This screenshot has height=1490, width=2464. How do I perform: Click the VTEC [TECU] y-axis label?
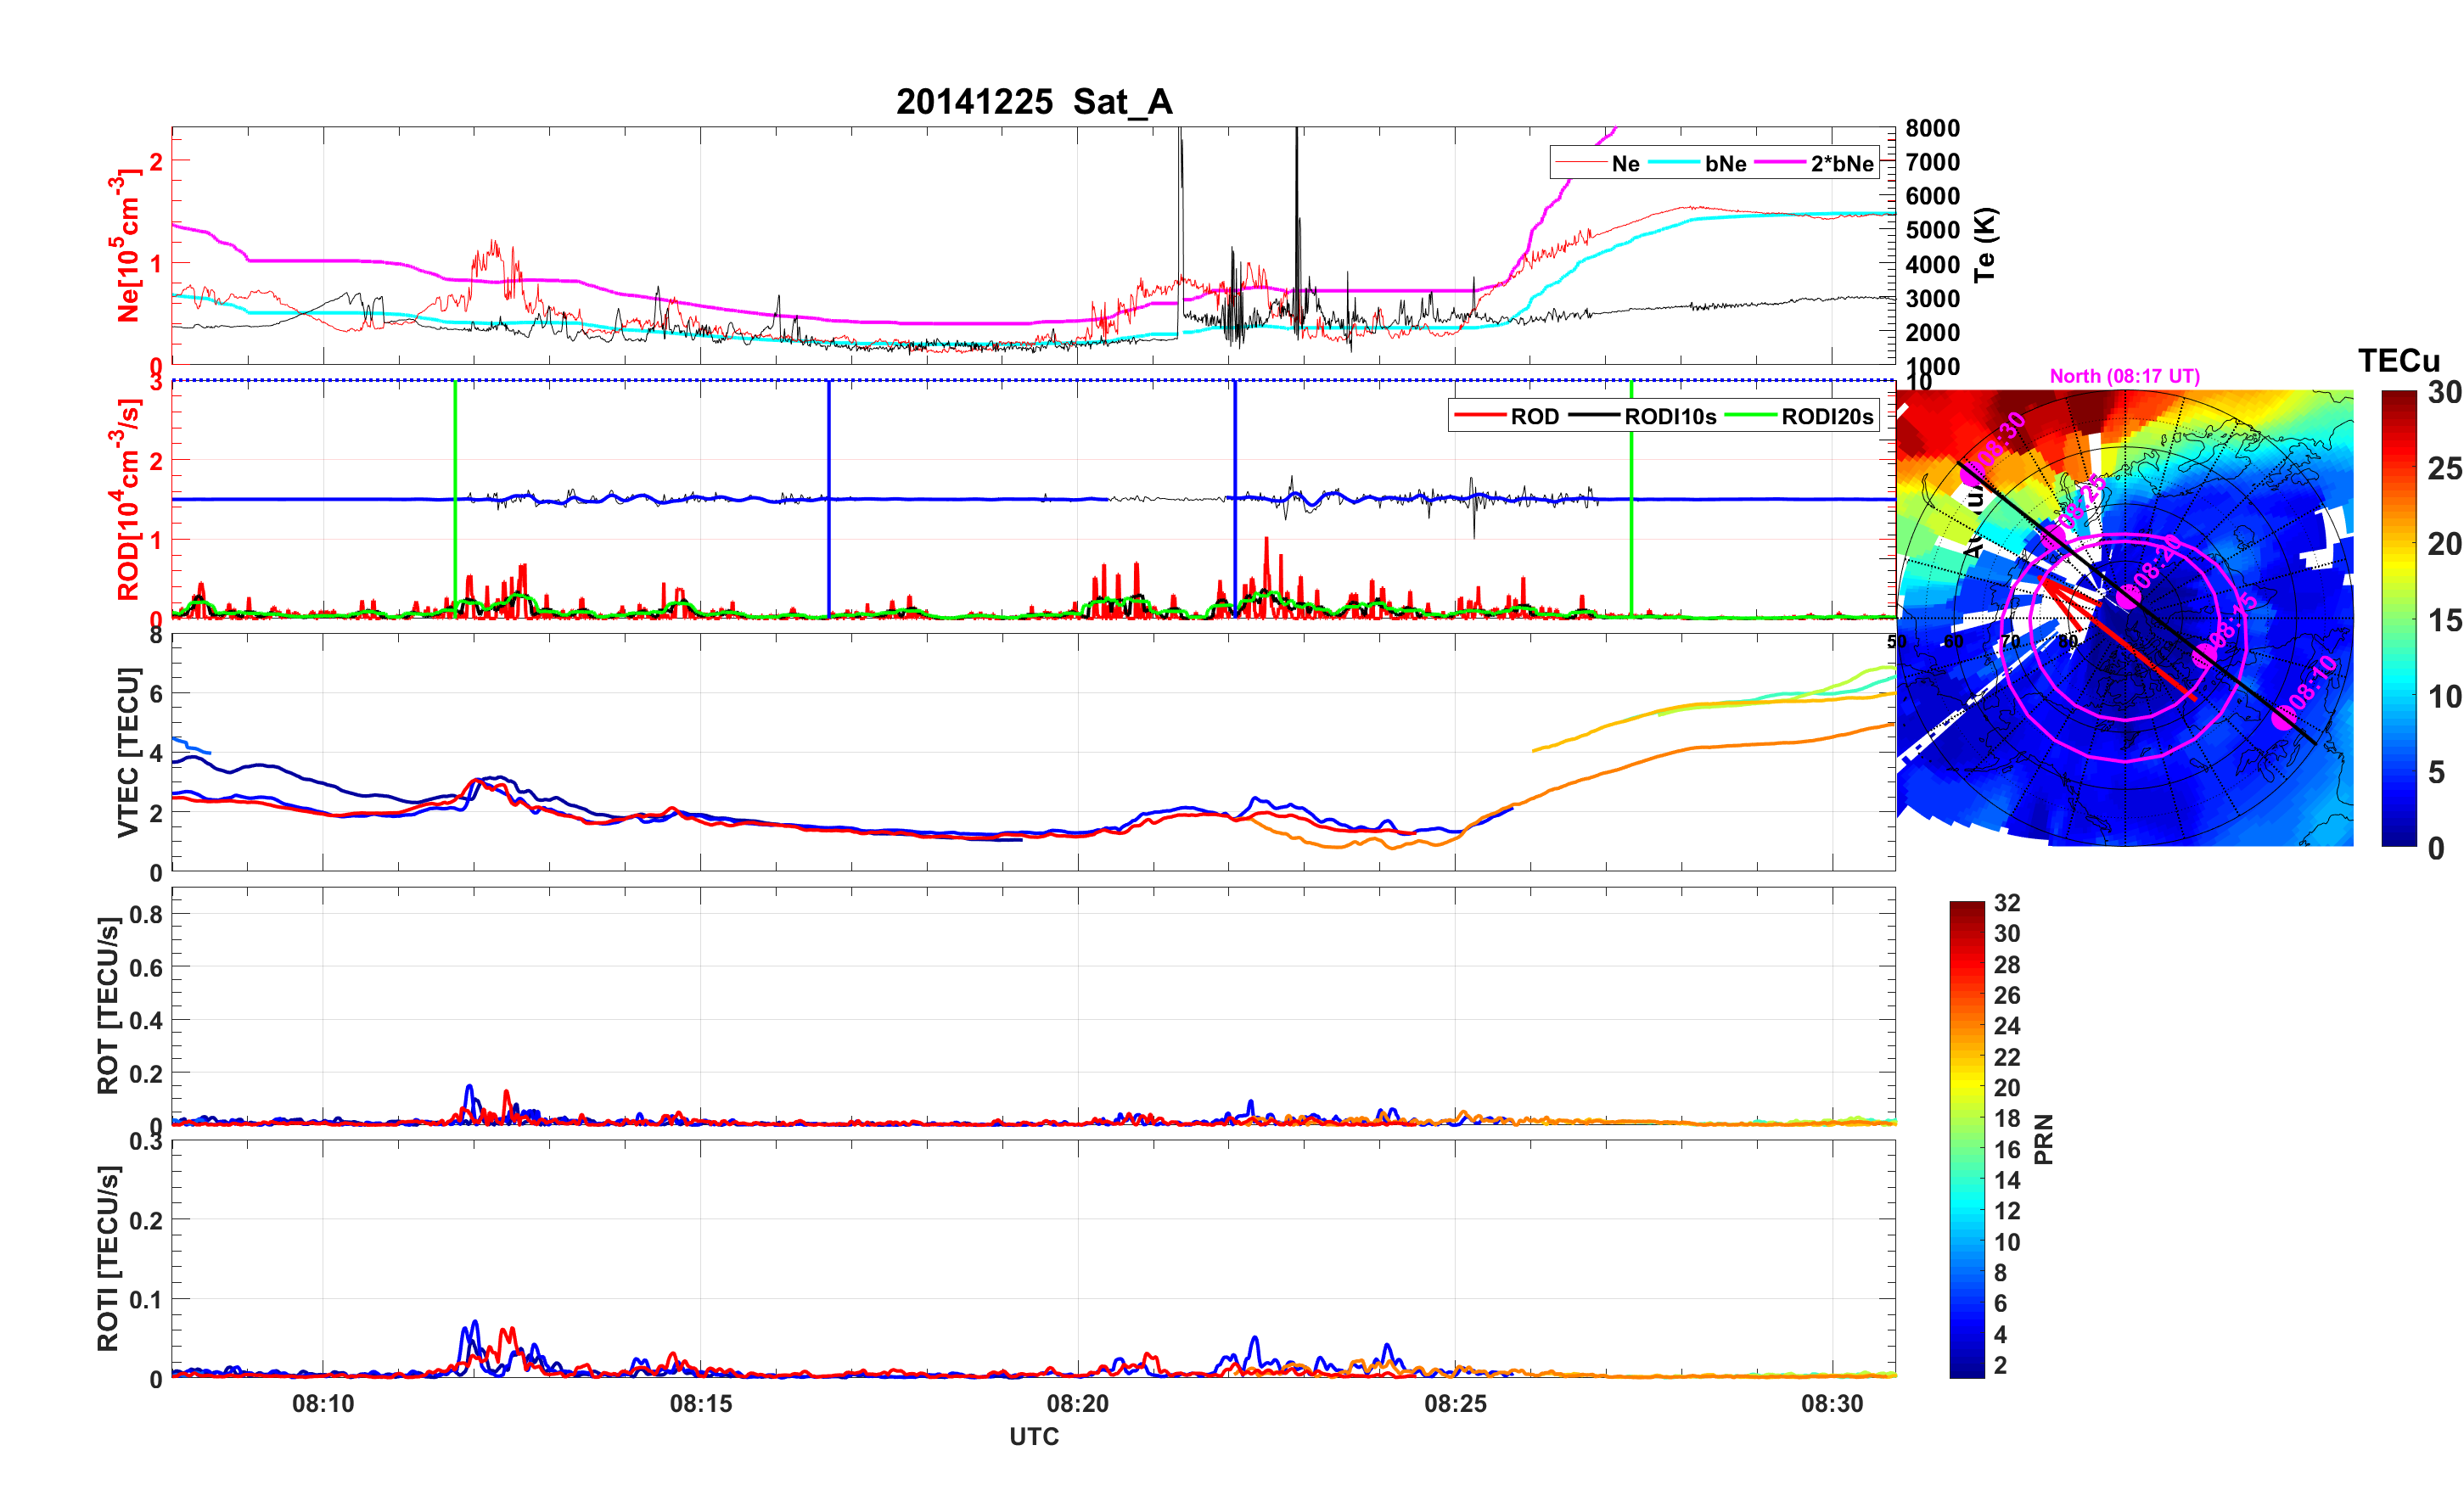pos(127,752)
